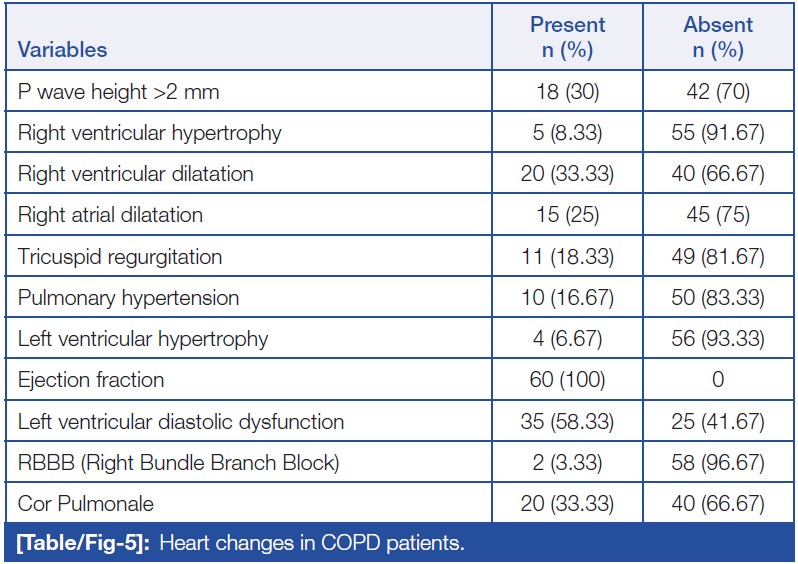Screen dimensions: 798x564
Task: Click the 49 (81.67) absent value cell
Action: point(718,257)
